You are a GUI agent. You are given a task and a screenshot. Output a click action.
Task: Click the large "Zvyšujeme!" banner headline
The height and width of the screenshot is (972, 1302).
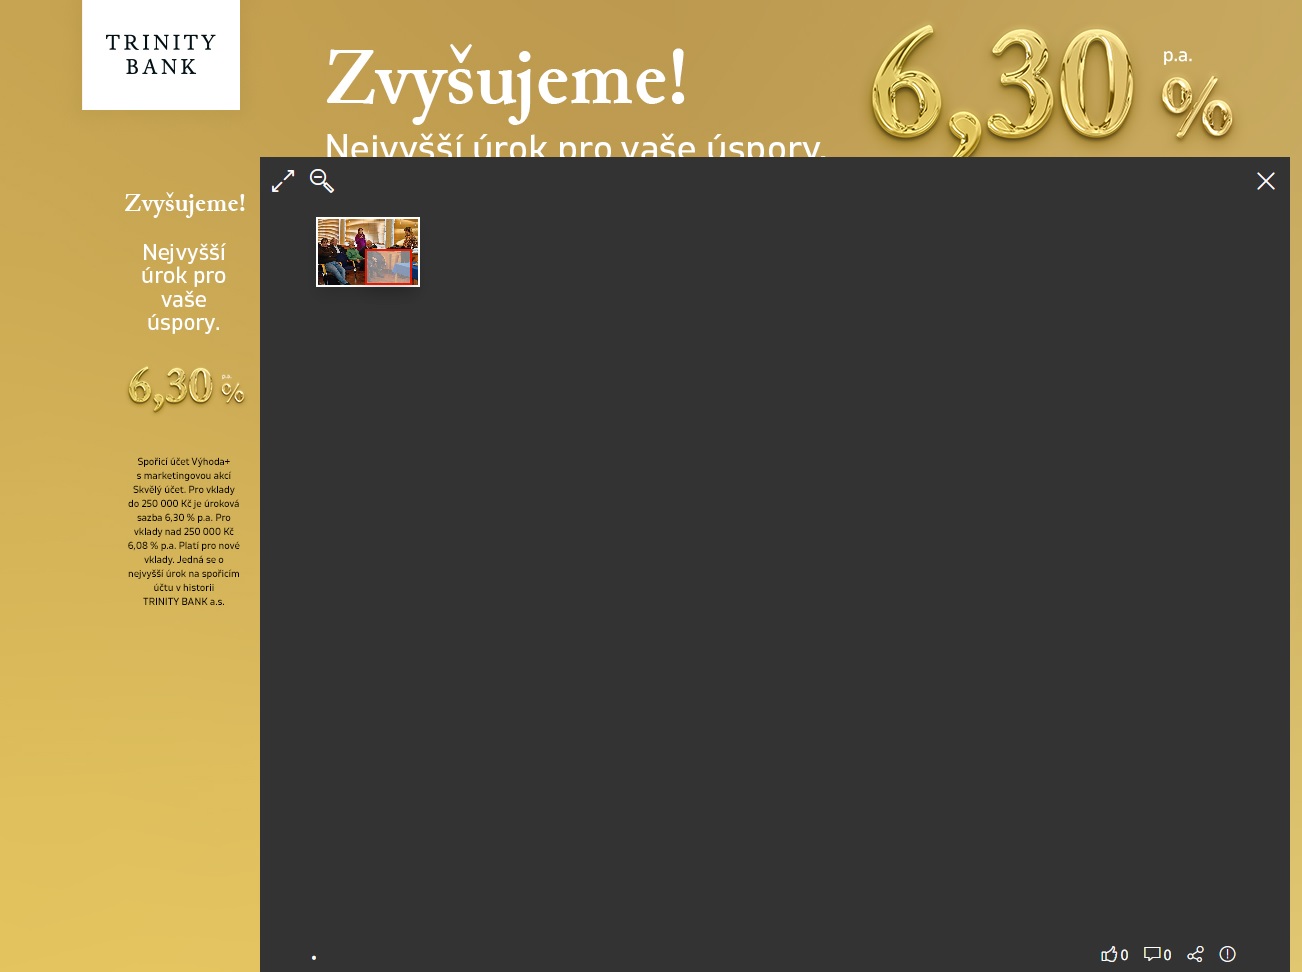[x=507, y=80]
